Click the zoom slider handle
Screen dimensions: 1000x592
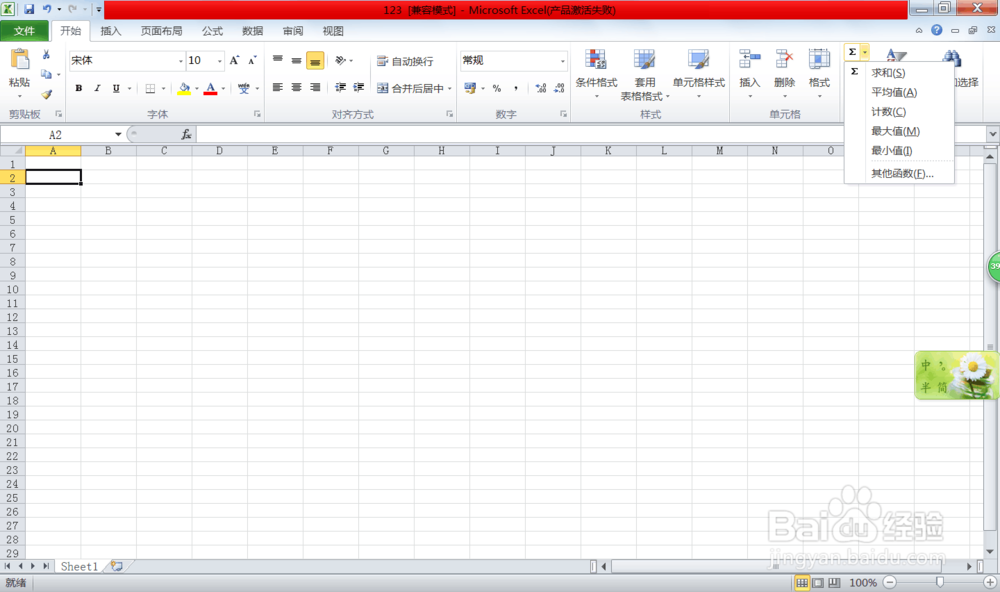point(939,582)
